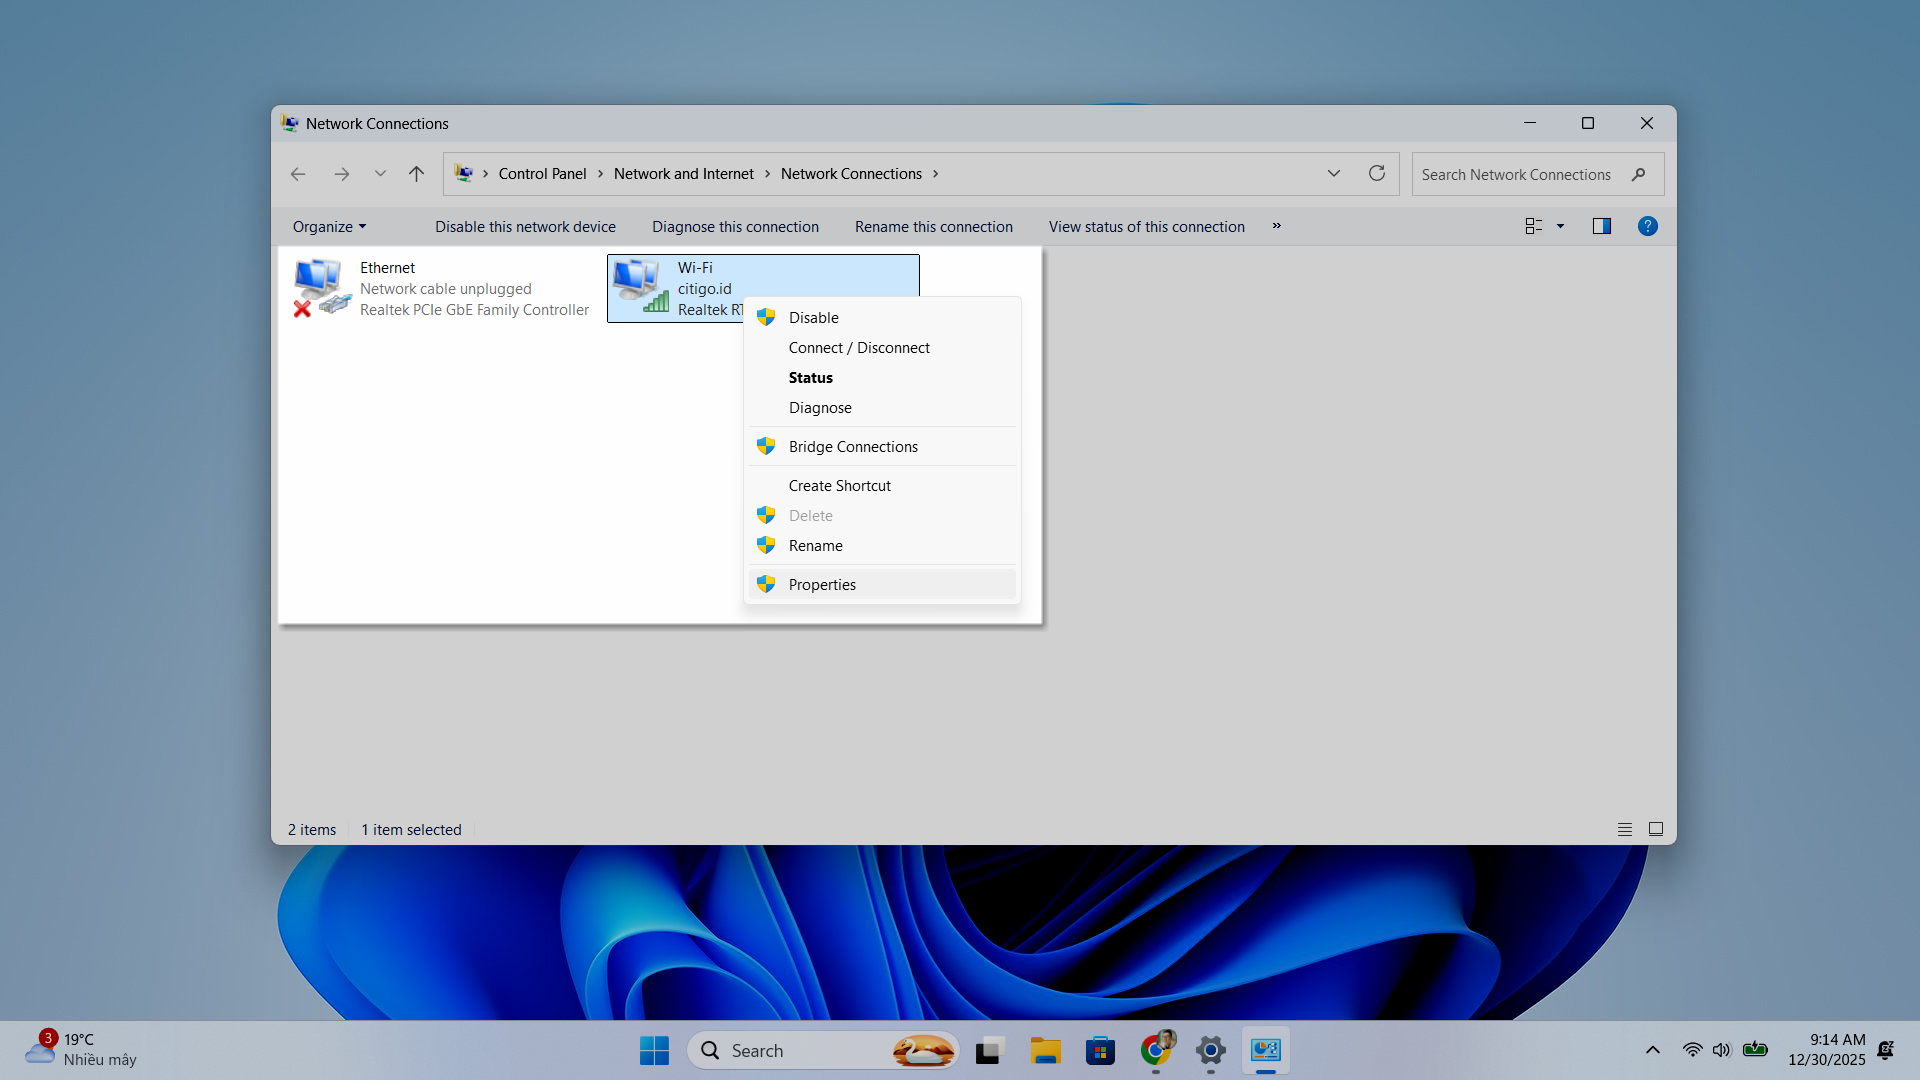The height and width of the screenshot is (1080, 1920).
Task: Expand the view options dropdown arrow
Action: (1560, 226)
